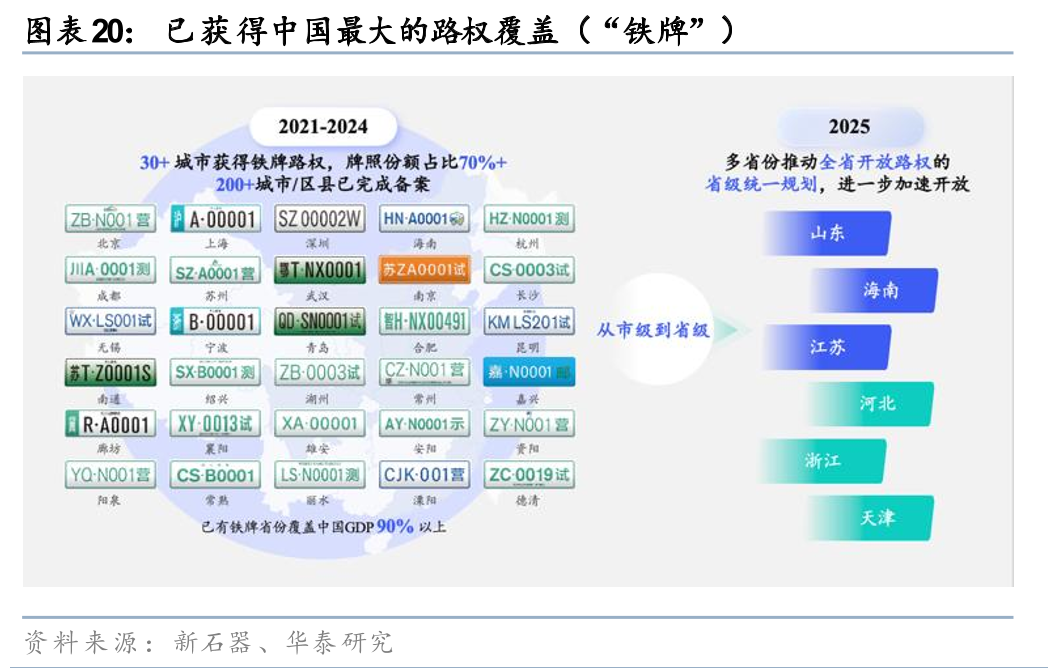1048x668 pixels.
Task: Click the 天津 province block
Action: click(874, 518)
